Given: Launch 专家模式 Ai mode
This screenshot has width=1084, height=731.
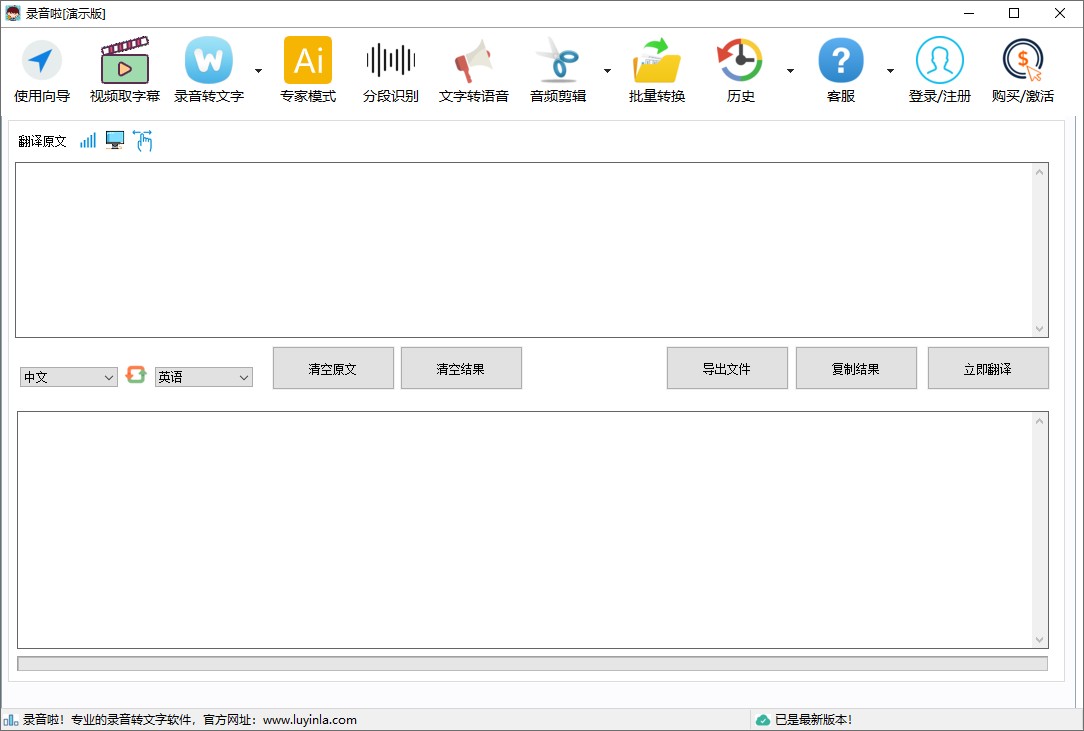Looking at the screenshot, I should (307, 68).
